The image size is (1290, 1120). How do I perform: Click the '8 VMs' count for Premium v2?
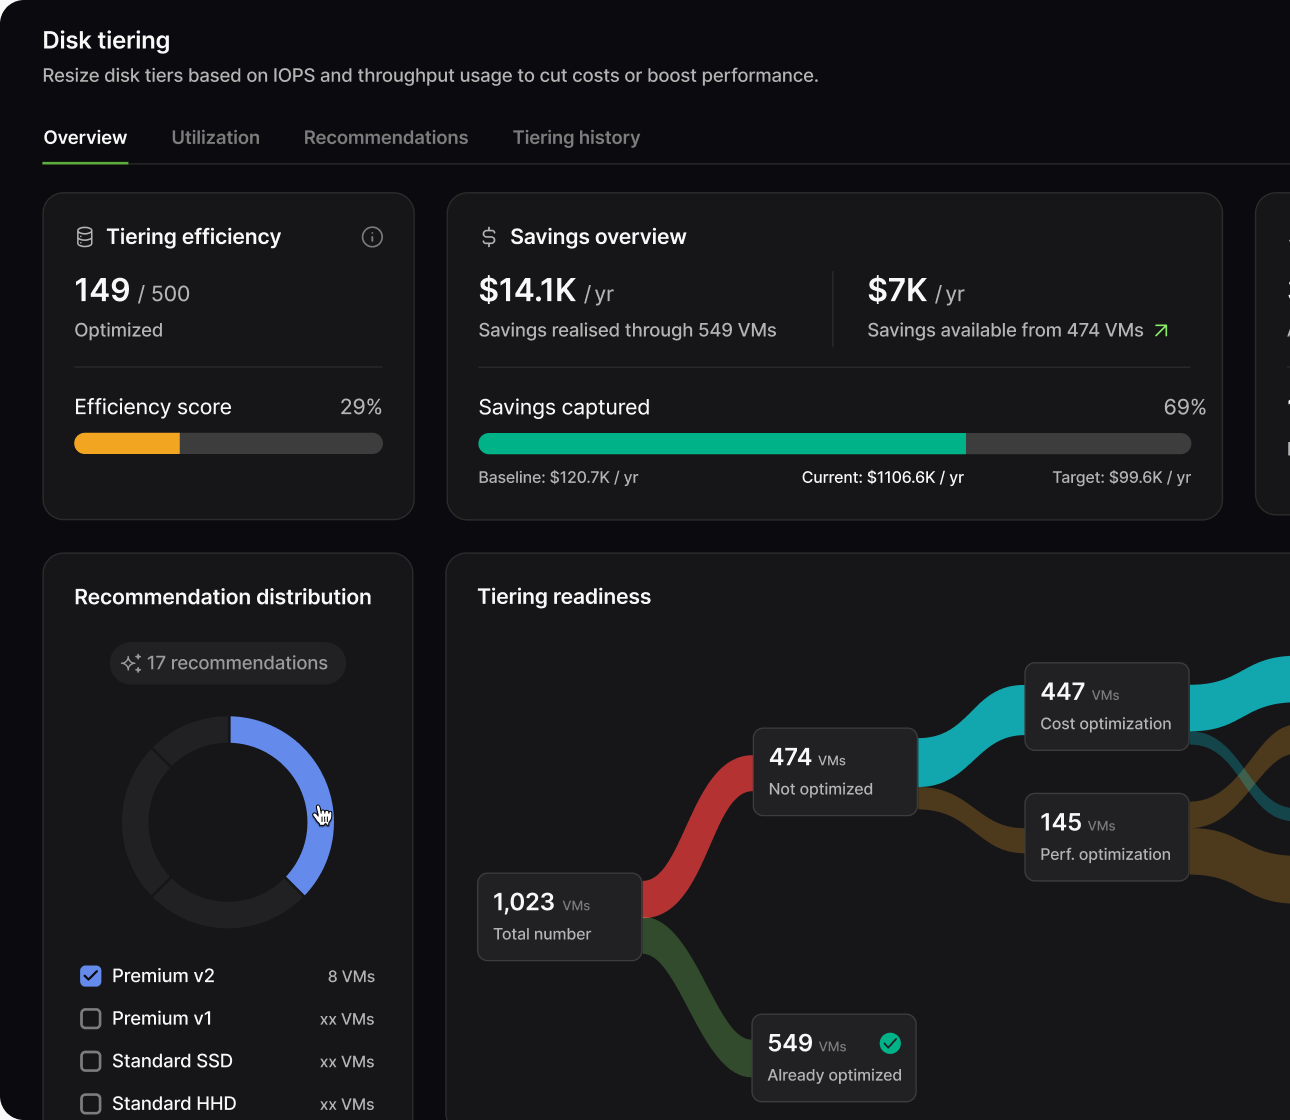point(351,977)
